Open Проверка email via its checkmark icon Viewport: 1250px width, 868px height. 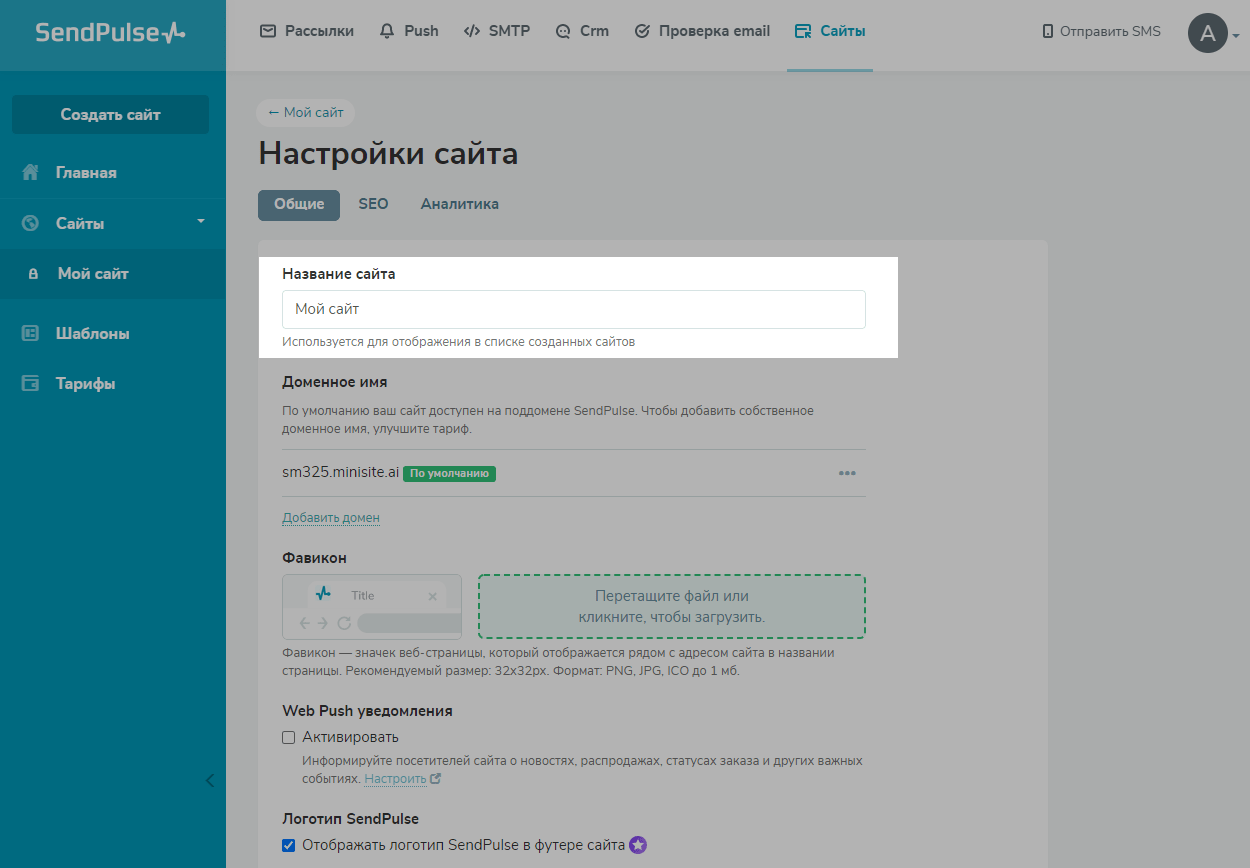click(x=641, y=31)
